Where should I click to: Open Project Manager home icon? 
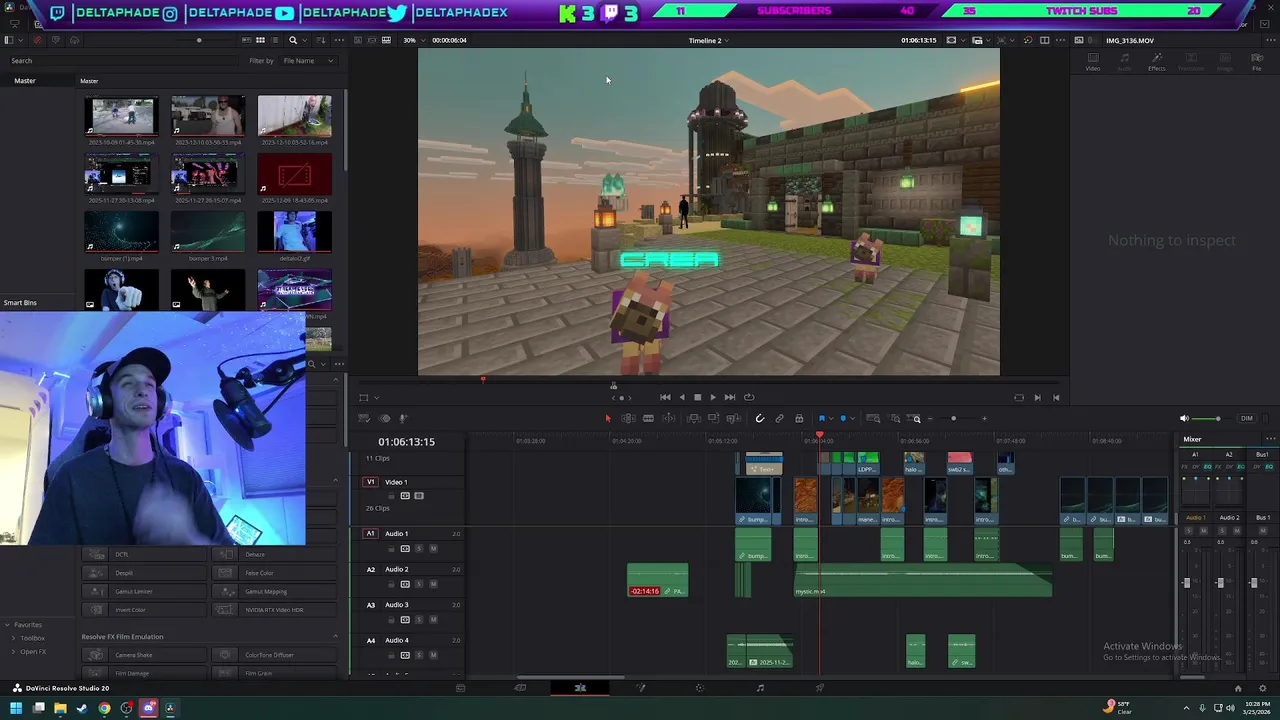pyautogui.click(x=1238, y=688)
